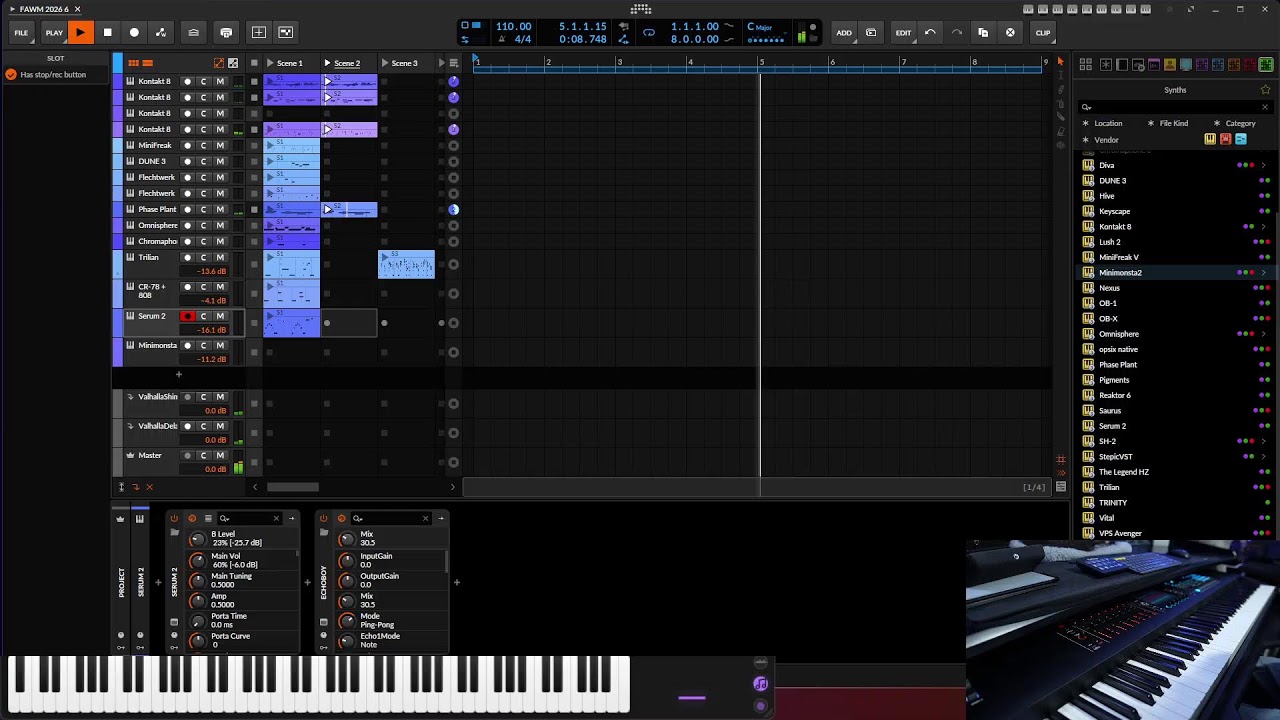Click the delete X icon in toolbar
This screenshot has height=720, width=1280.
[x=1010, y=32]
